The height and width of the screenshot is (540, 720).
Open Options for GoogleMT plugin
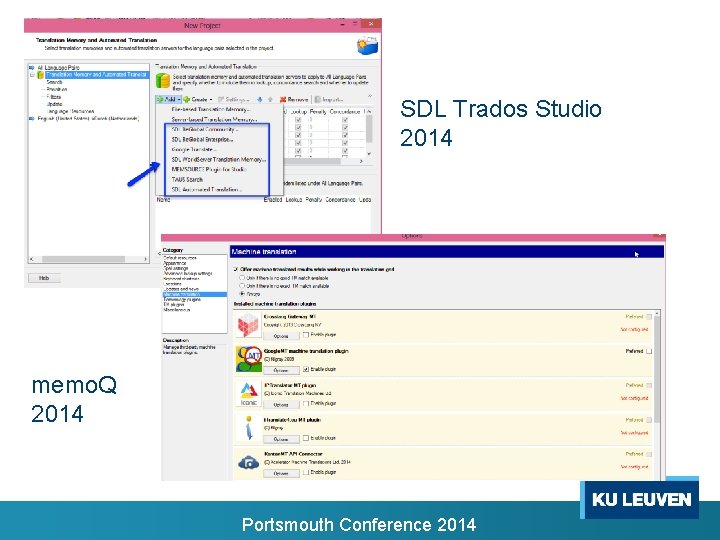[281, 370]
